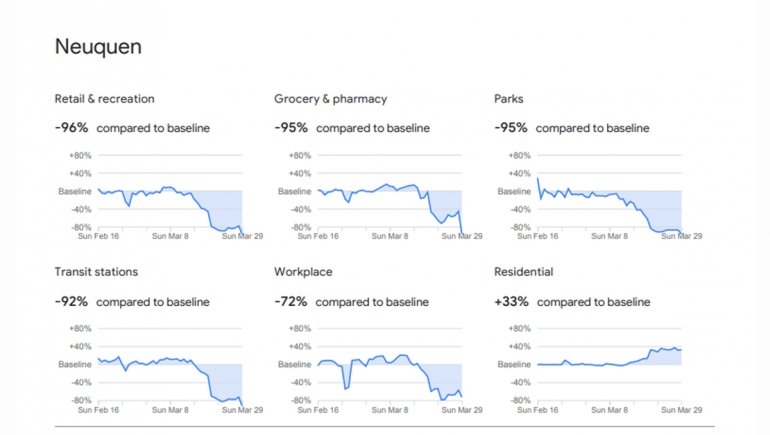Click the Residential chart title
This screenshot has width=770, height=435.
(x=523, y=272)
